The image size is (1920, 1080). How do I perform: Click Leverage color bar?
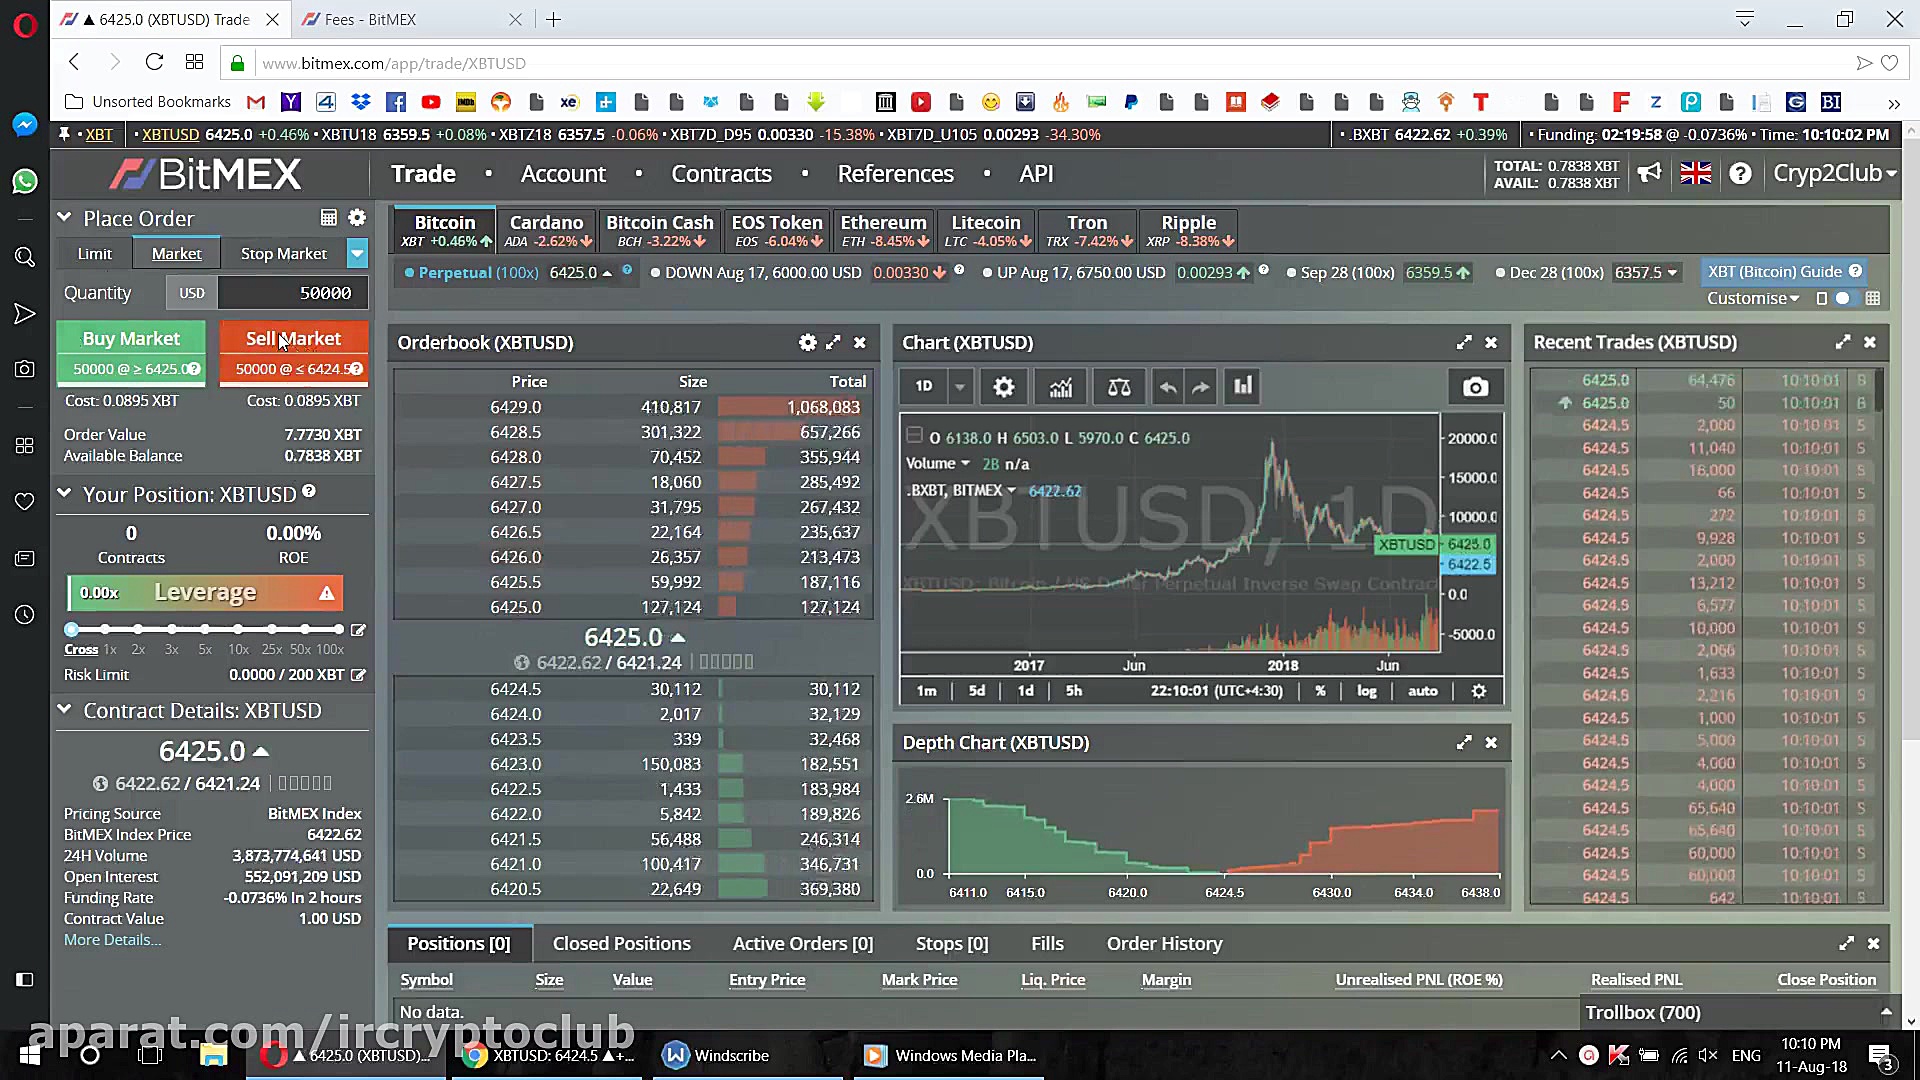[x=205, y=593]
